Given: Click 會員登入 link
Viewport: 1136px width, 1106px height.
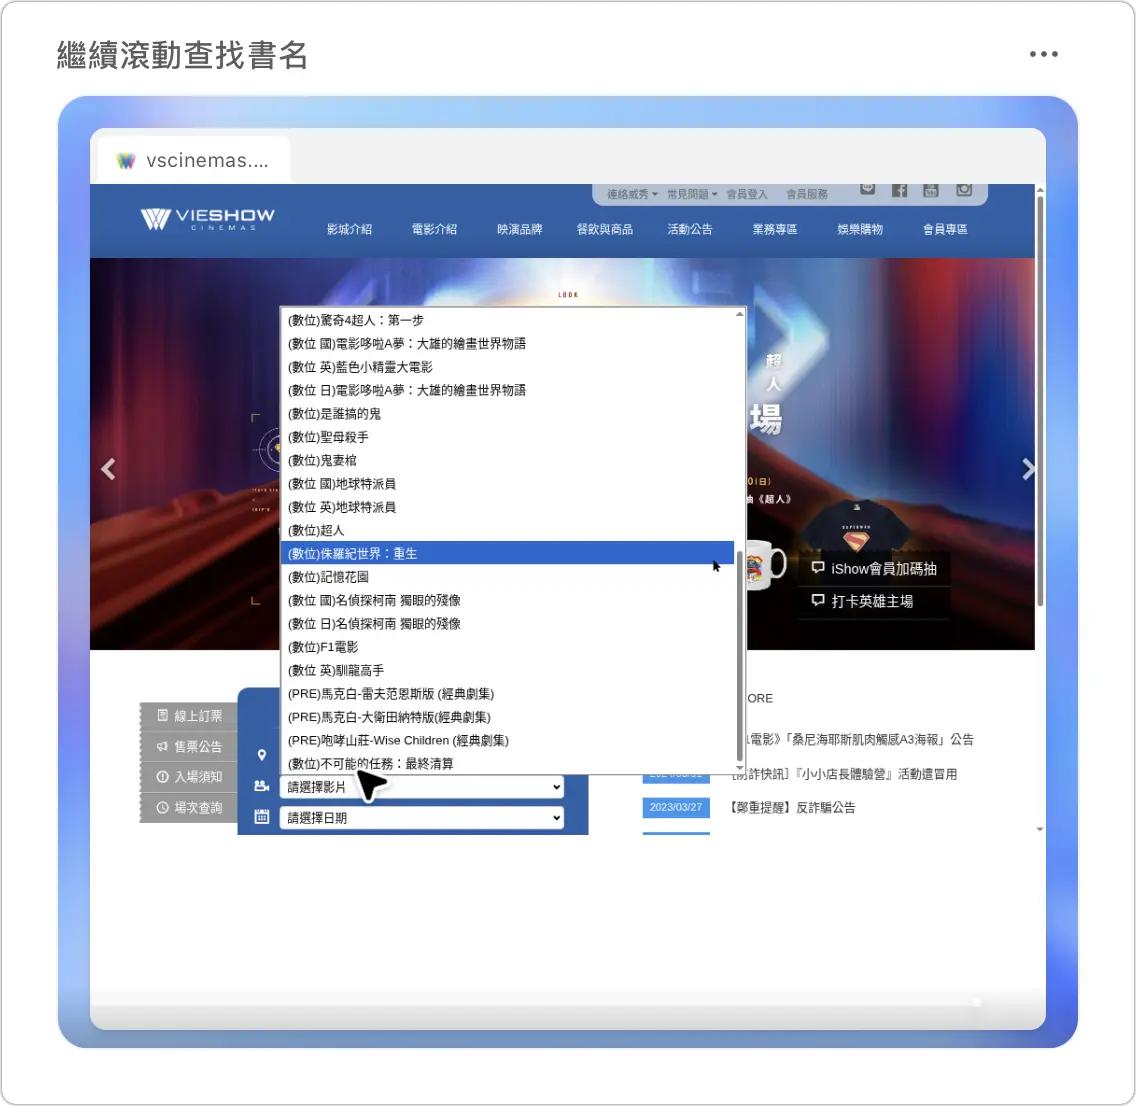Looking at the screenshot, I should [x=747, y=194].
